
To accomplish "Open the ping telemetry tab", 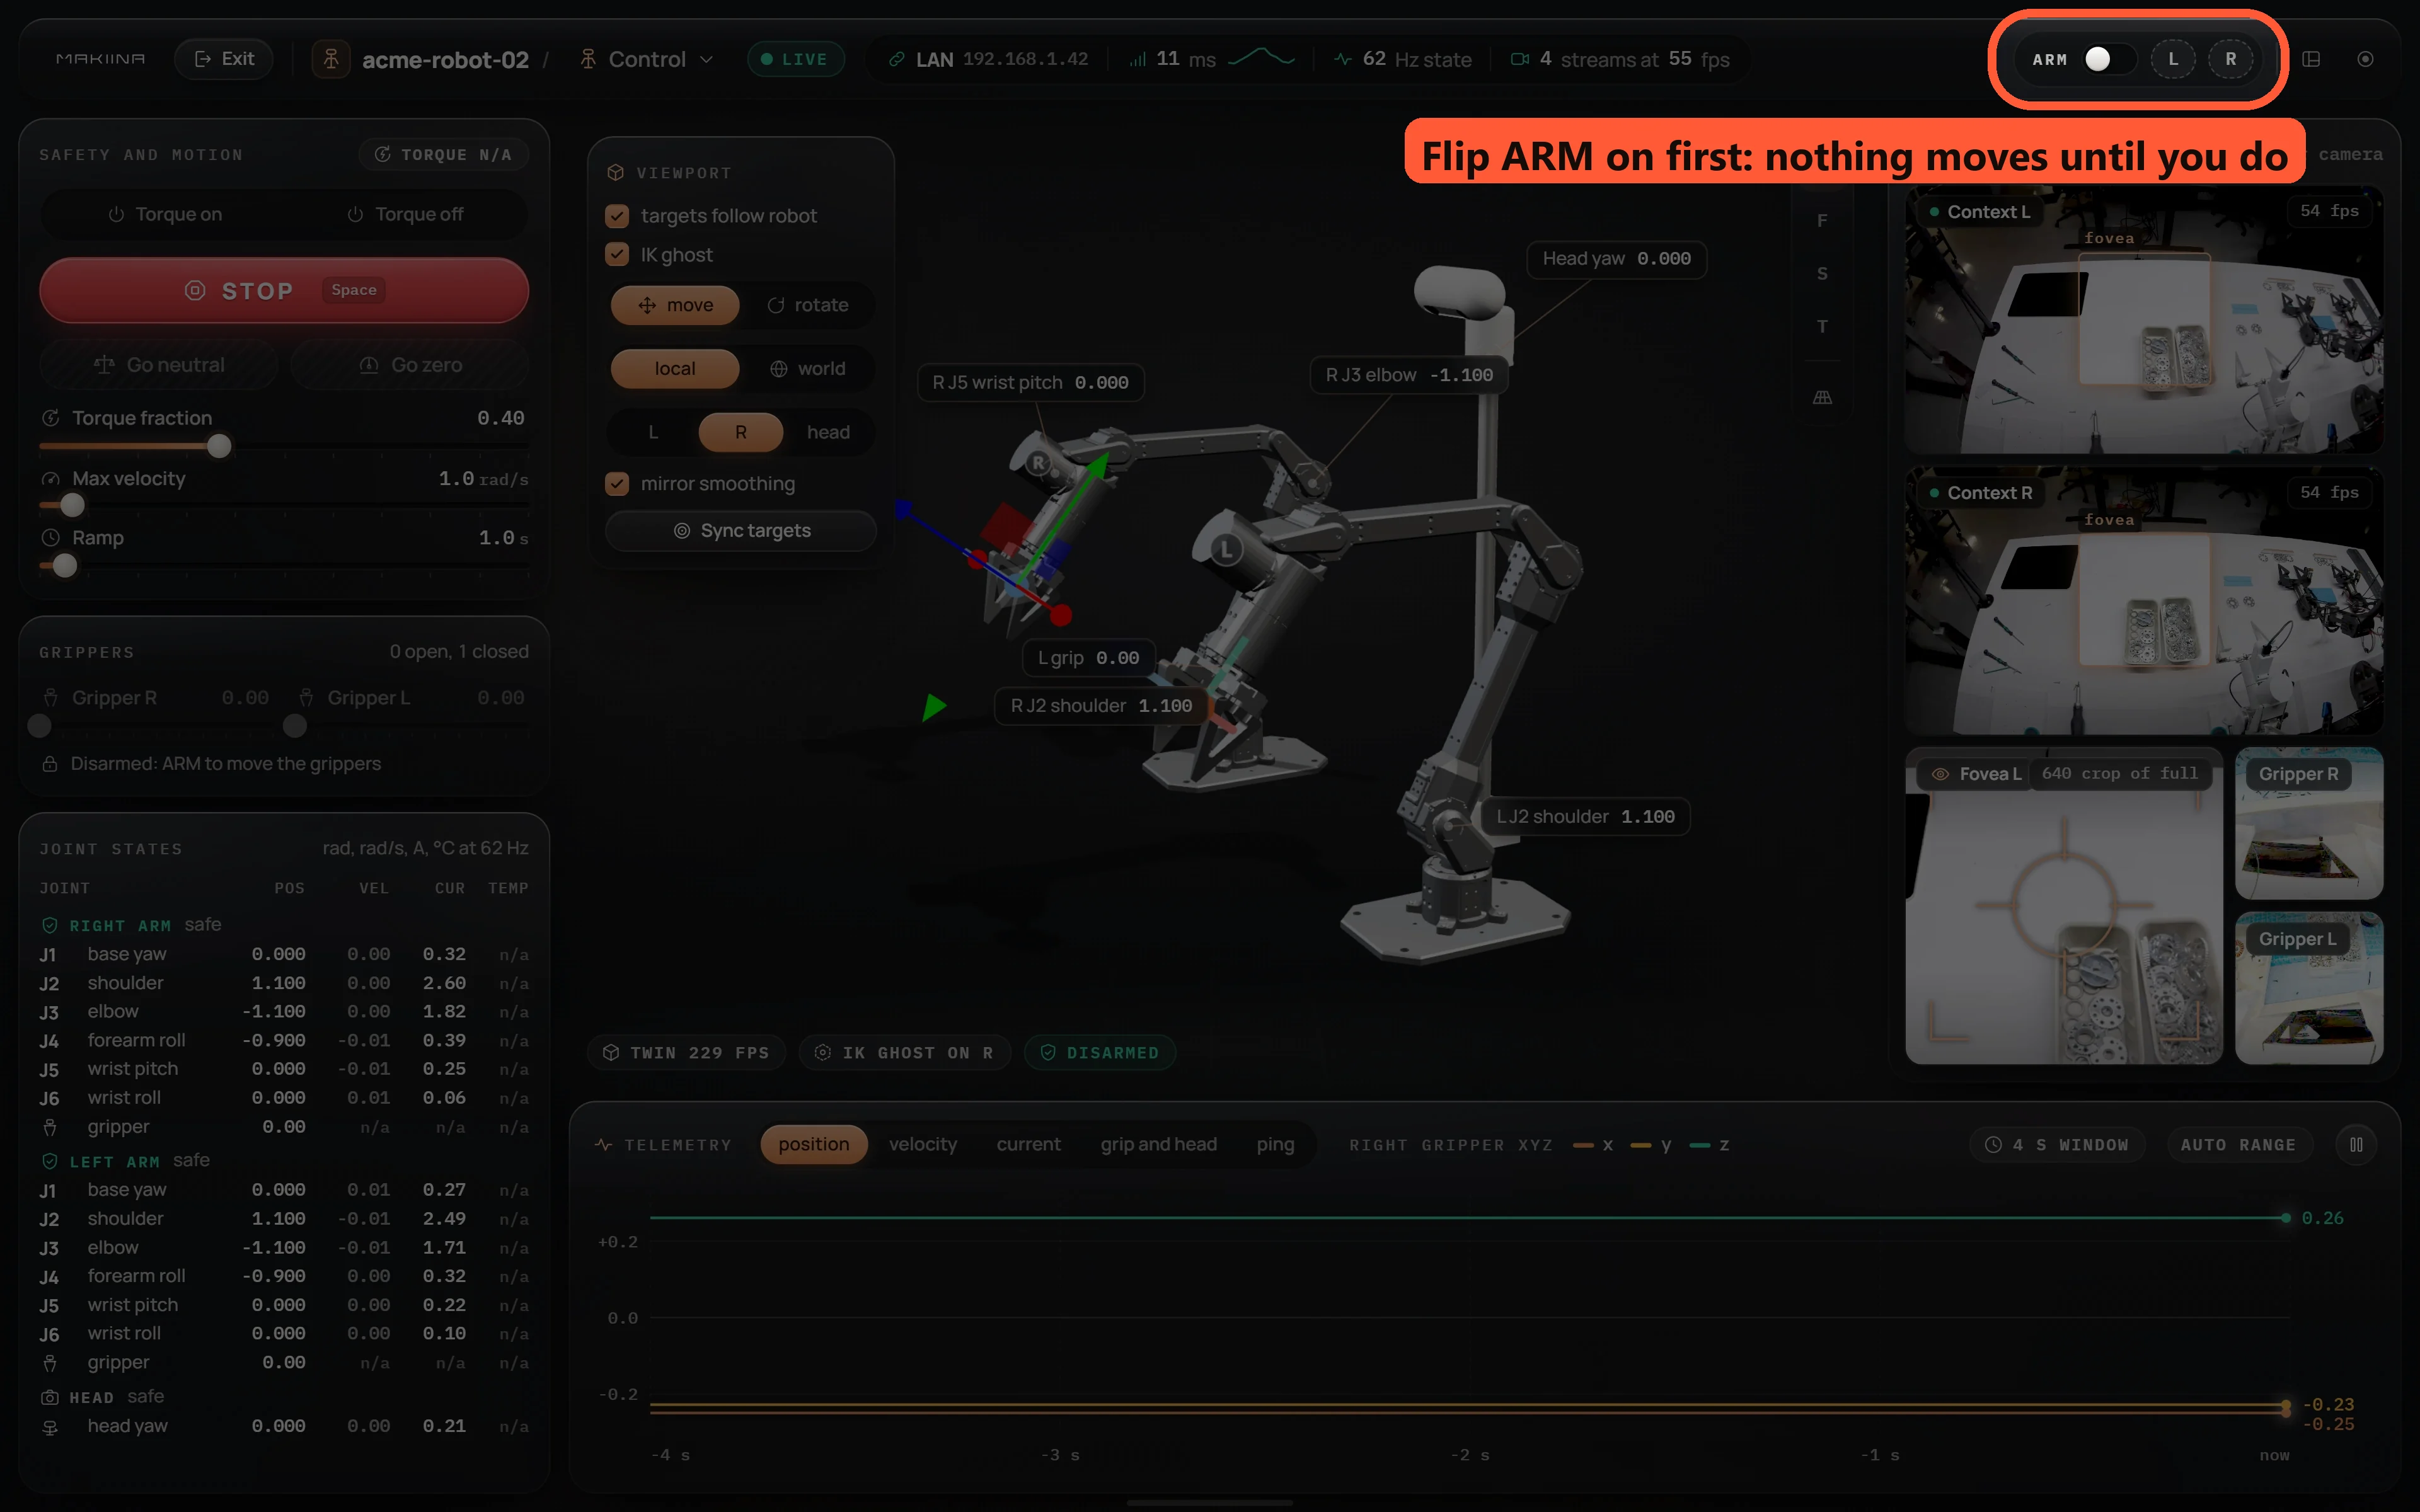I will [x=1275, y=1144].
